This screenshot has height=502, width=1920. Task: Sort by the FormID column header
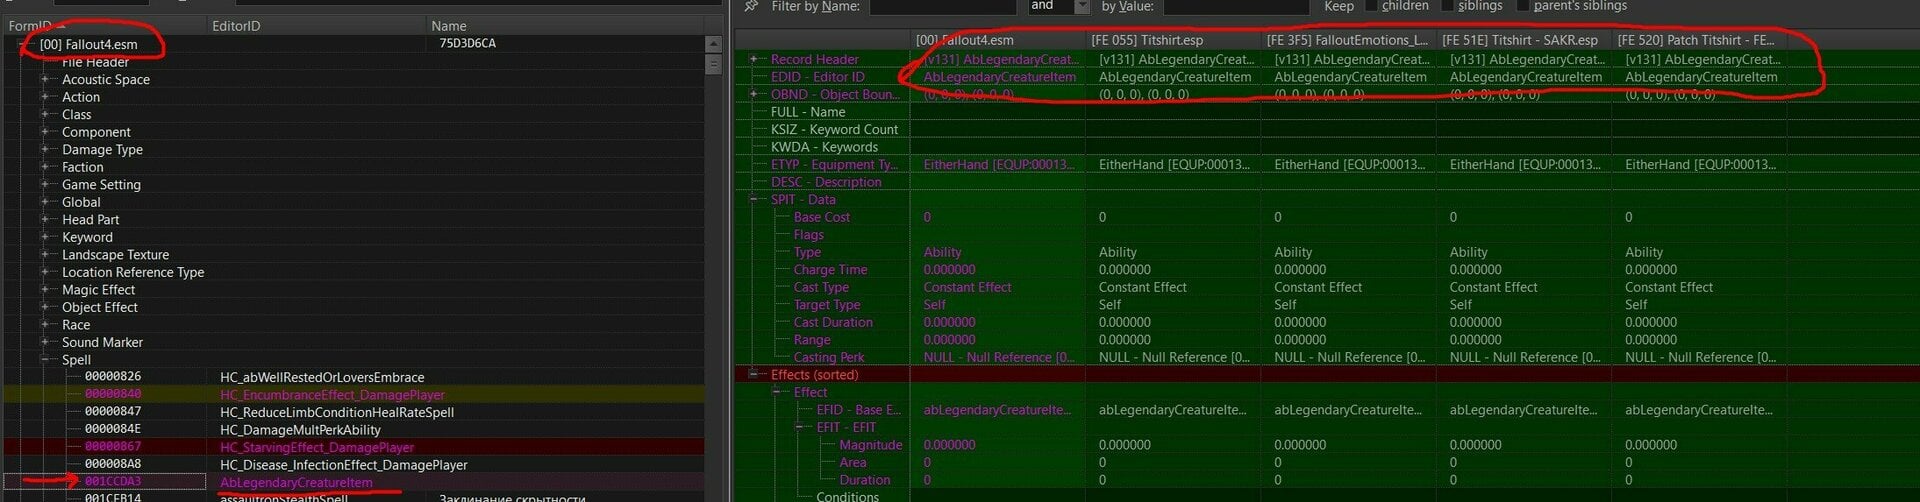[104, 26]
